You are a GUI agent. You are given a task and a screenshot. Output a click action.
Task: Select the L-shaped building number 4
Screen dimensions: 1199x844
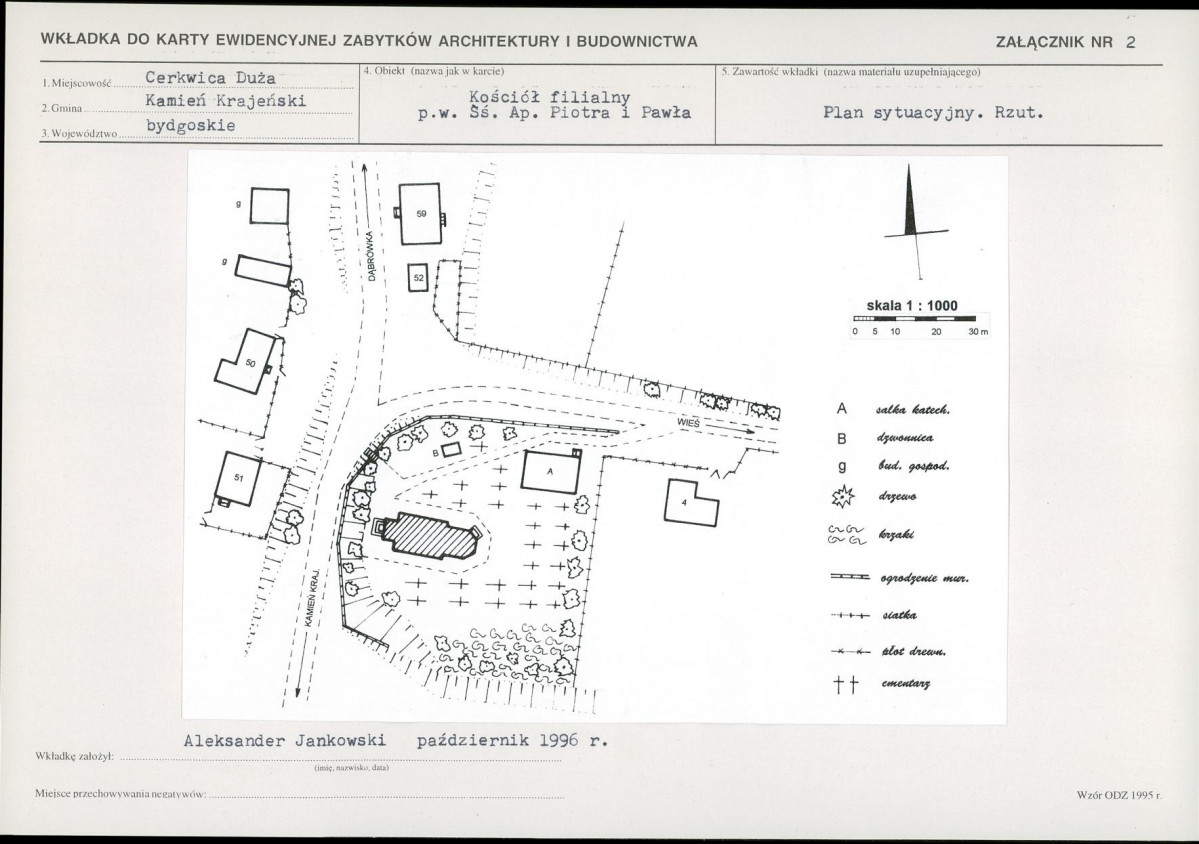point(690,502)
